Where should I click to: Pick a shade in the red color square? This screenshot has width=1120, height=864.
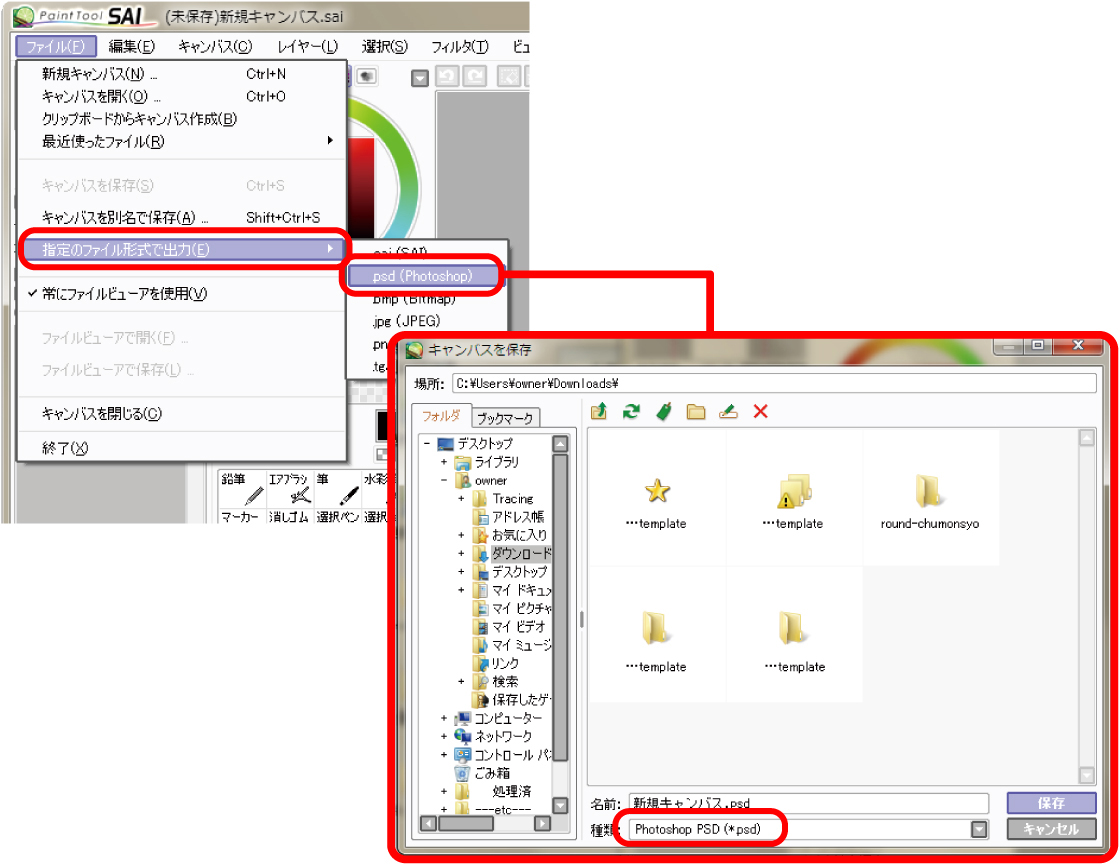361,186
